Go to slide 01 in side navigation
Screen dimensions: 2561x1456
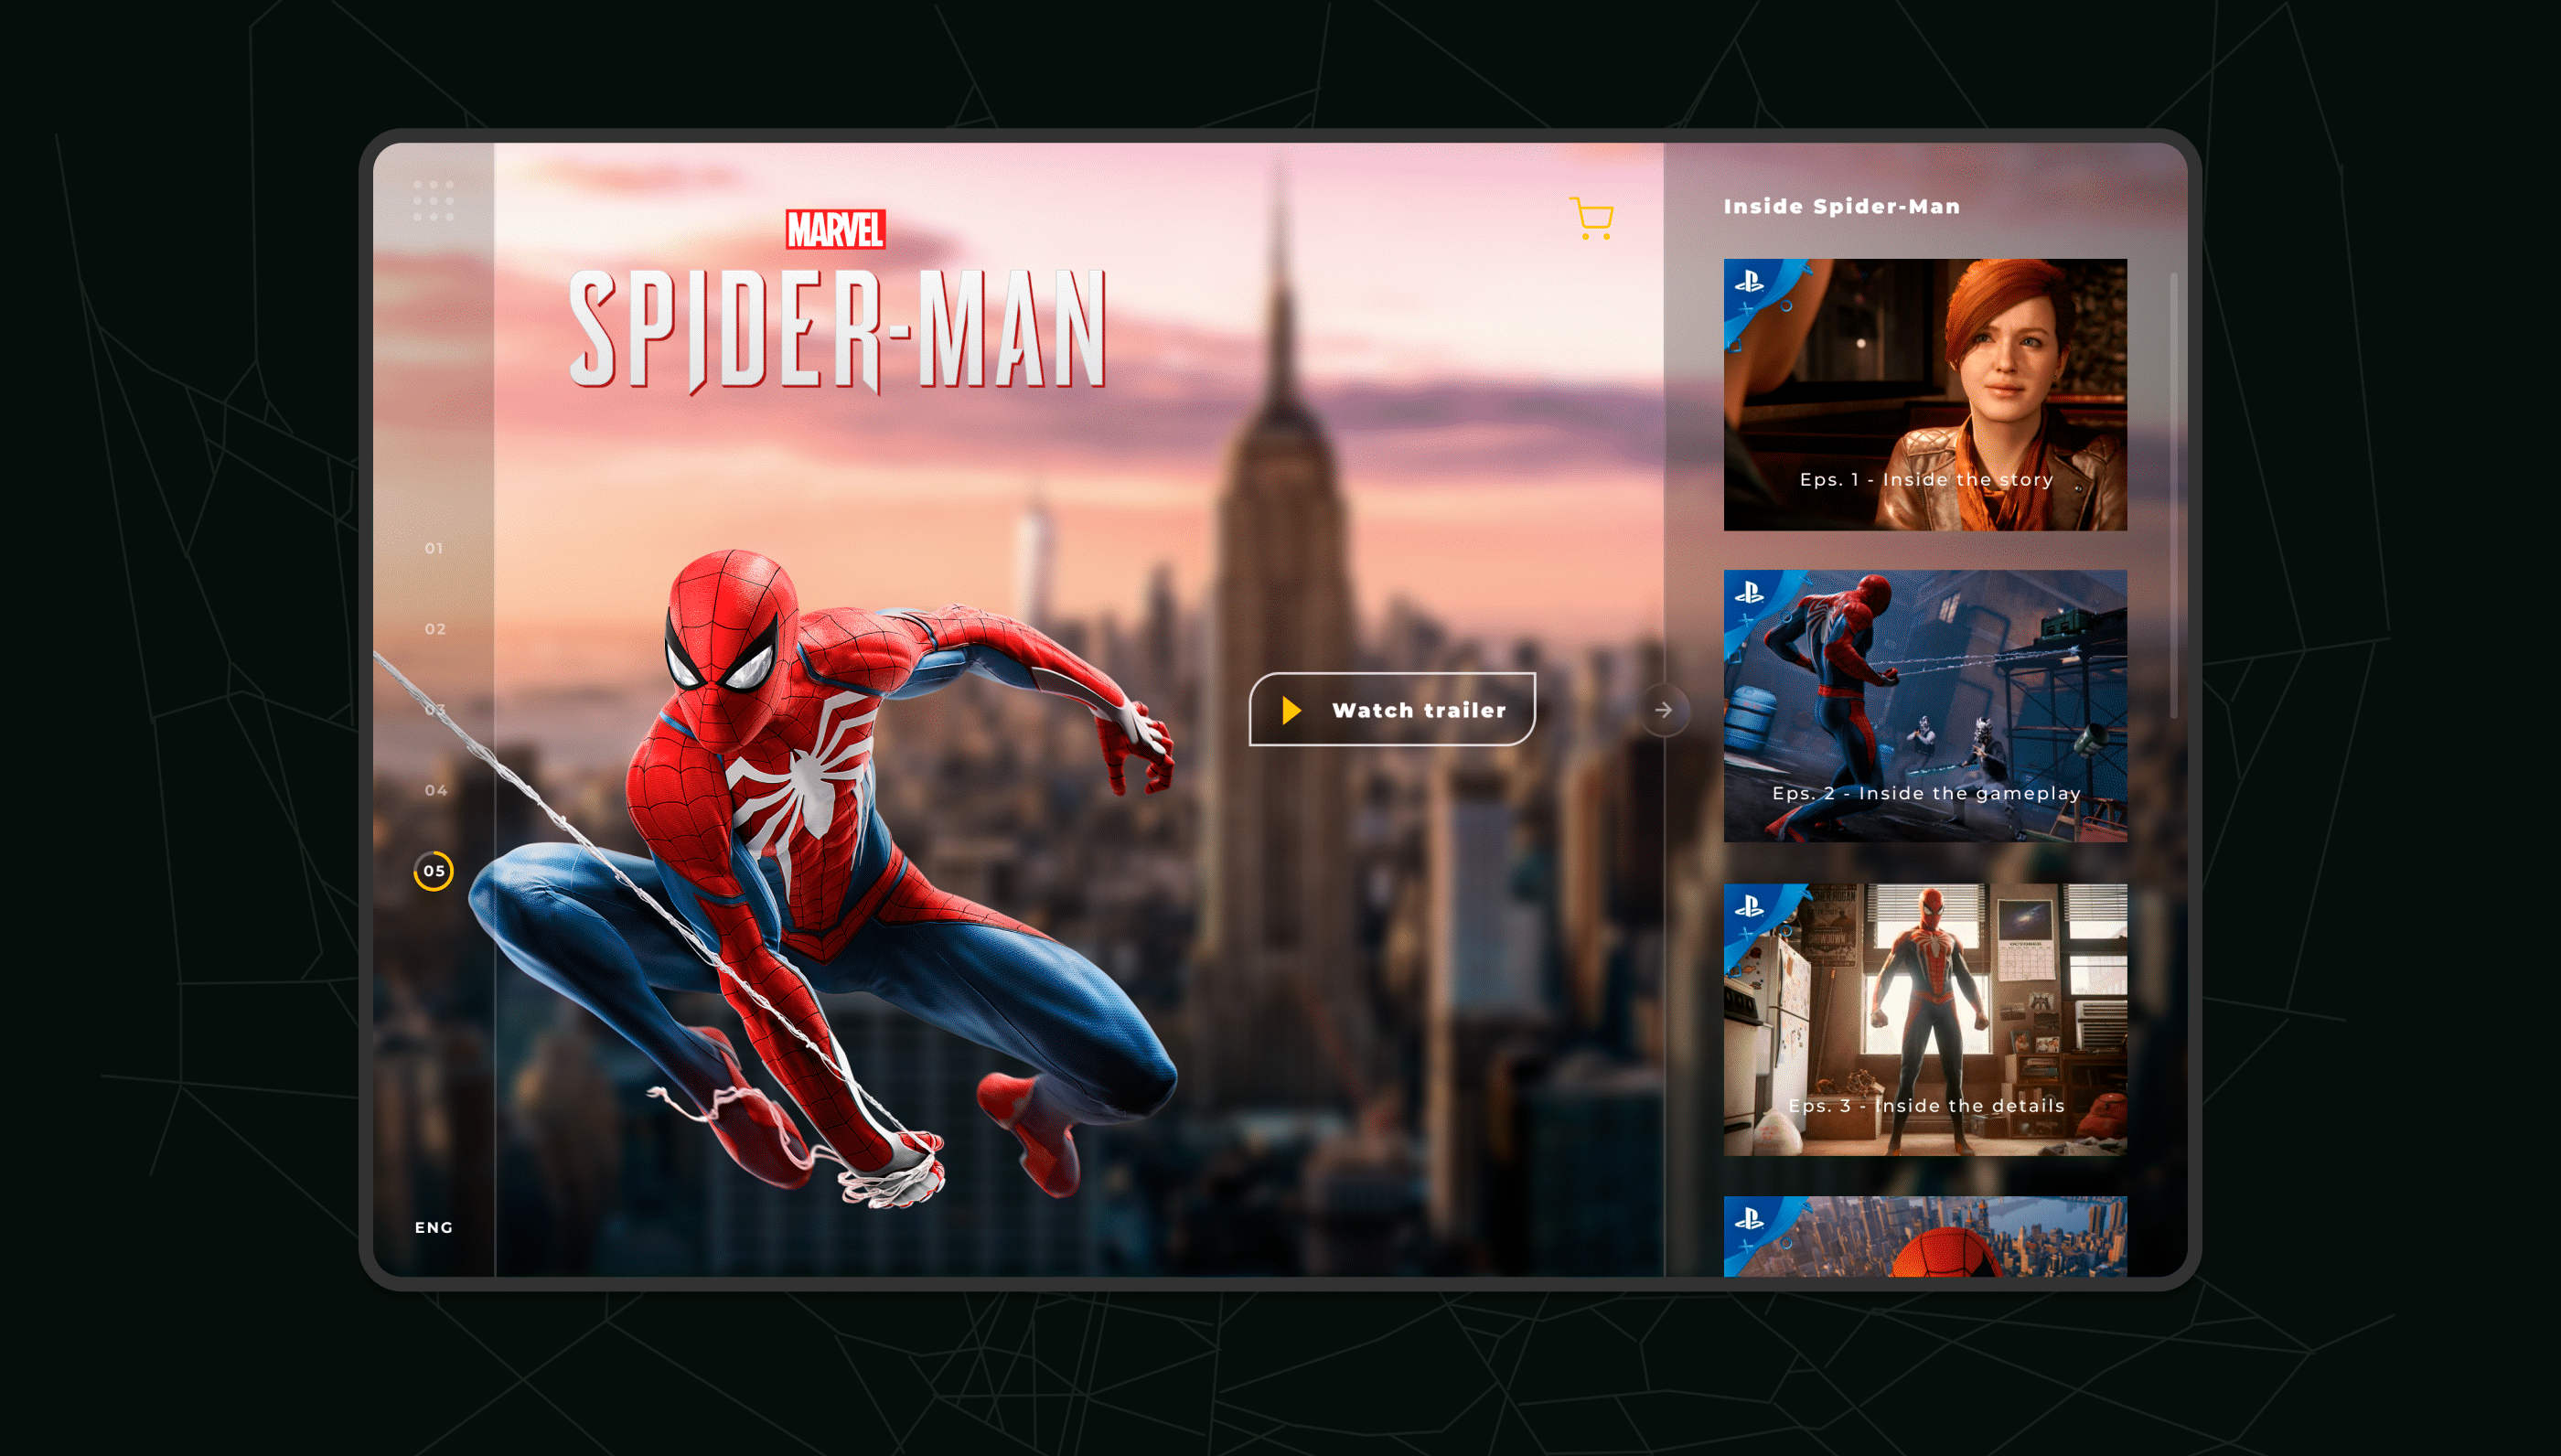(x=434, y=548)
